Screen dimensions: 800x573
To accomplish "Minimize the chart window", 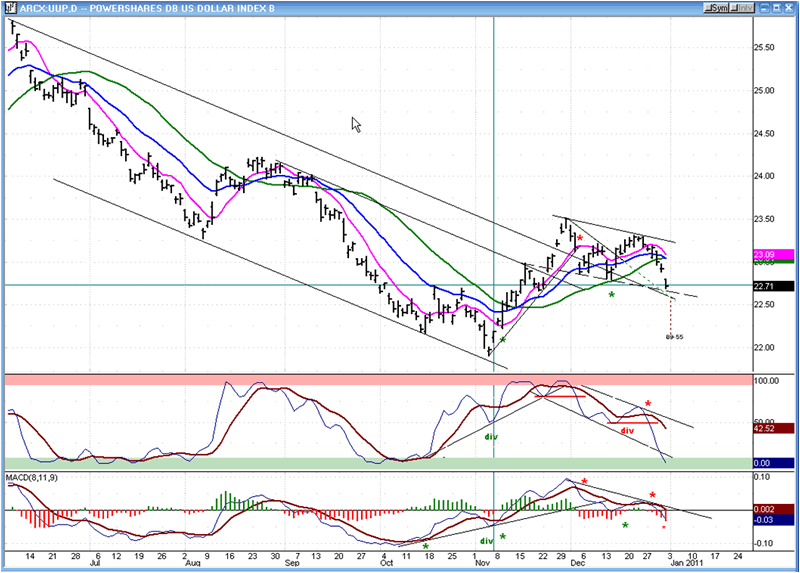I will (763, 9).
